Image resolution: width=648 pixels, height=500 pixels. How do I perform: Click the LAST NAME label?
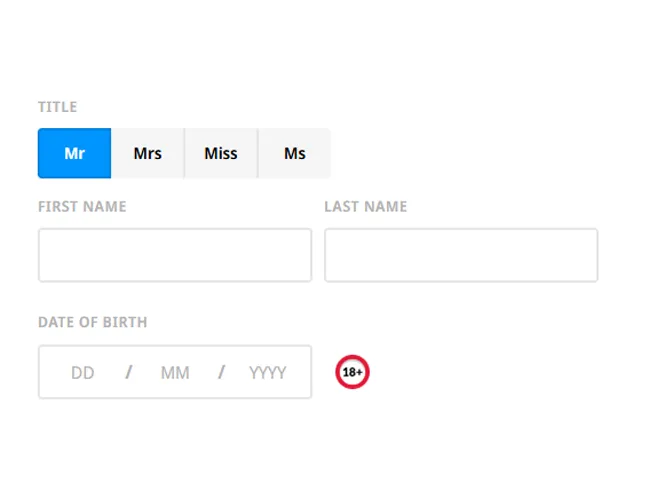click(x=365, y=207)
